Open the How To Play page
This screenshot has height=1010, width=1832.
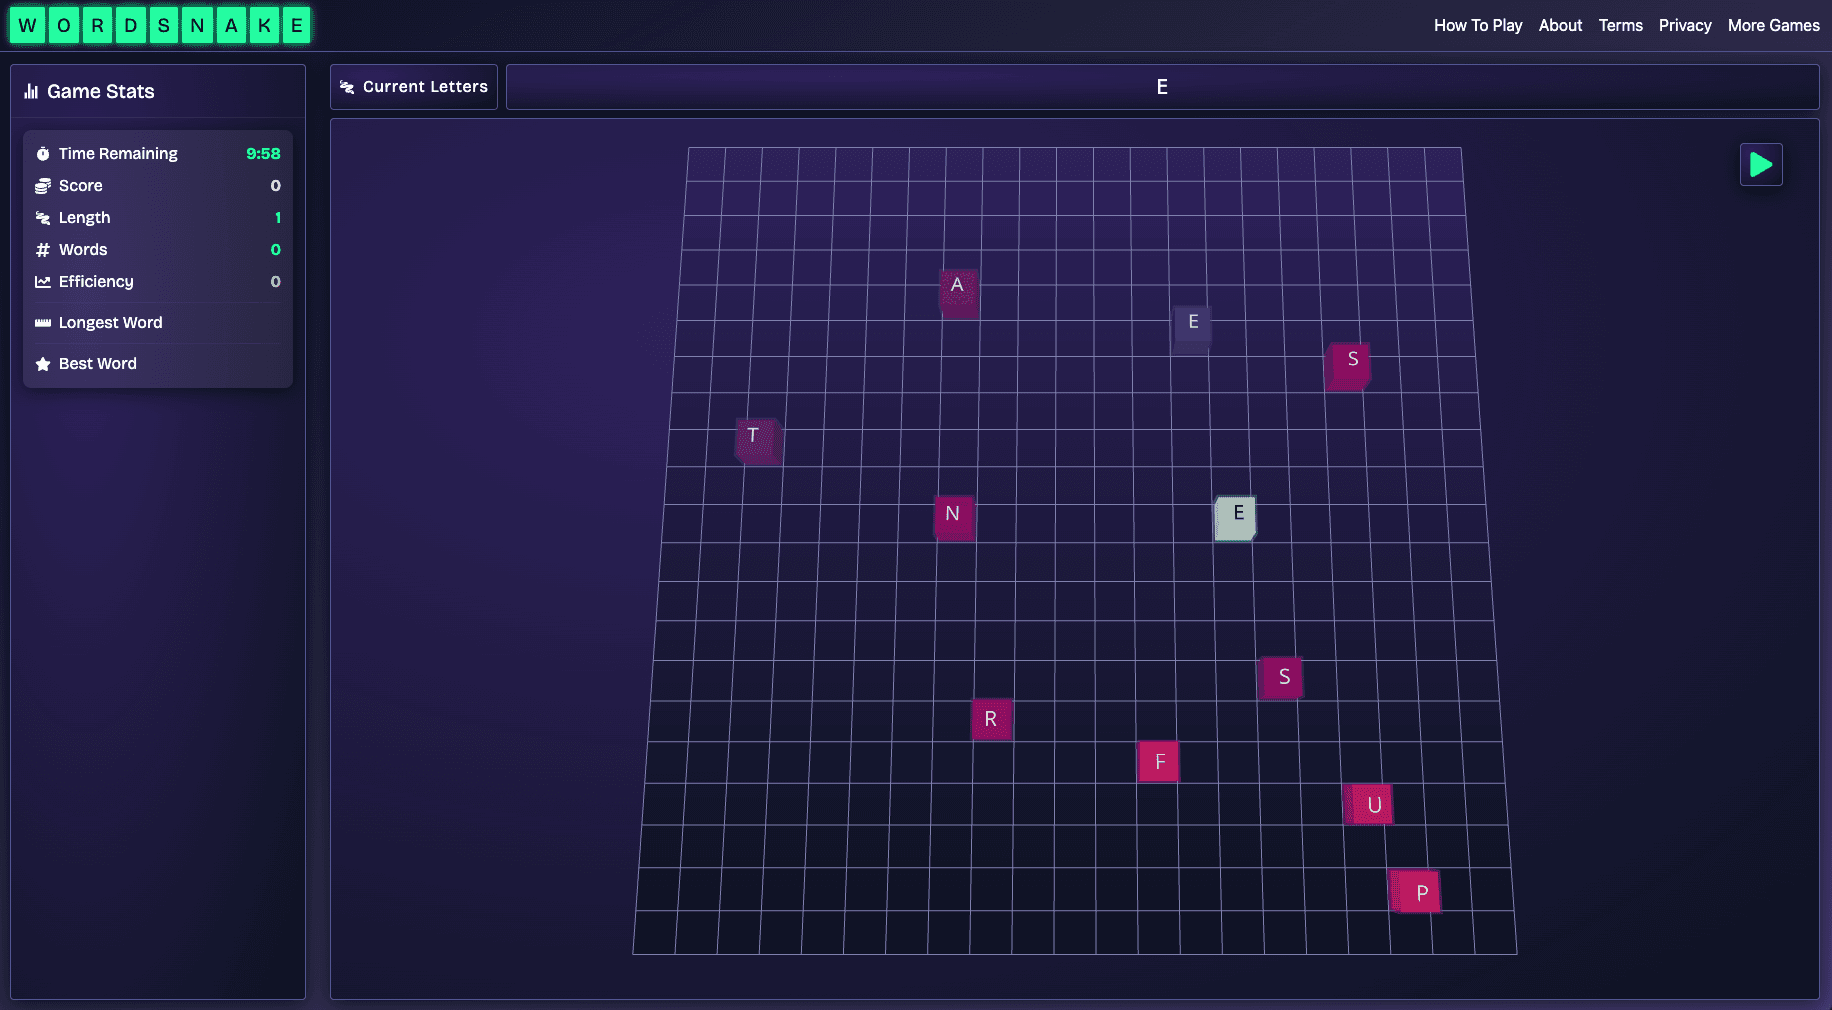tap(1477, 25)
